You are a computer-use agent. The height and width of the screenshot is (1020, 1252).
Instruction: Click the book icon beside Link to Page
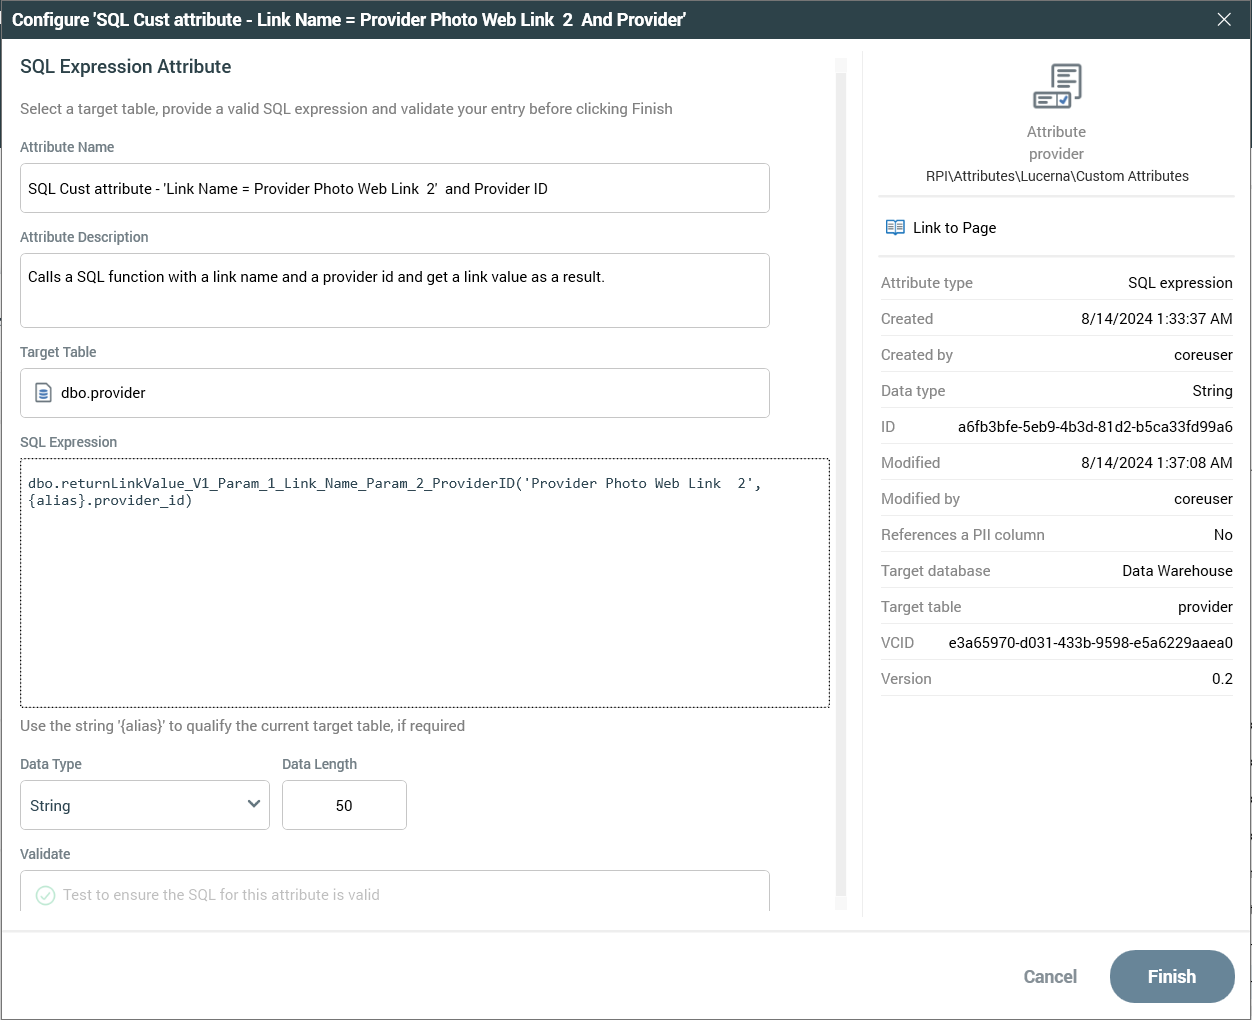click(x=895, y=228)
